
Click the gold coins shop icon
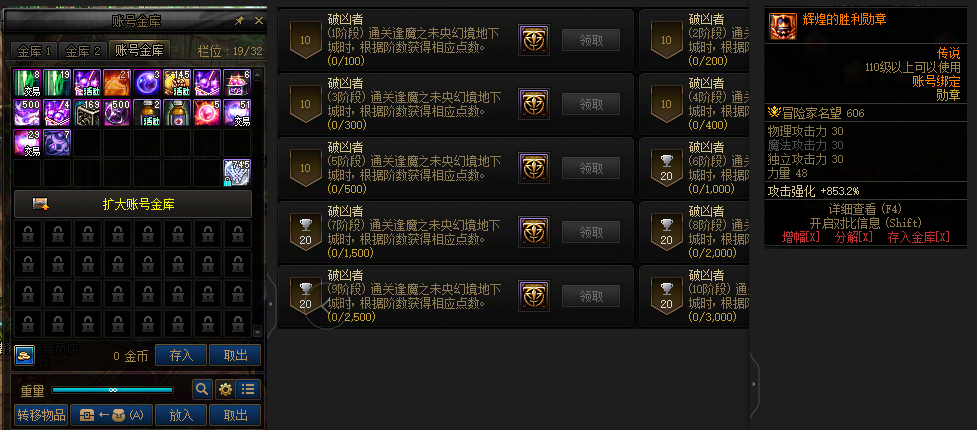[23, 356]
